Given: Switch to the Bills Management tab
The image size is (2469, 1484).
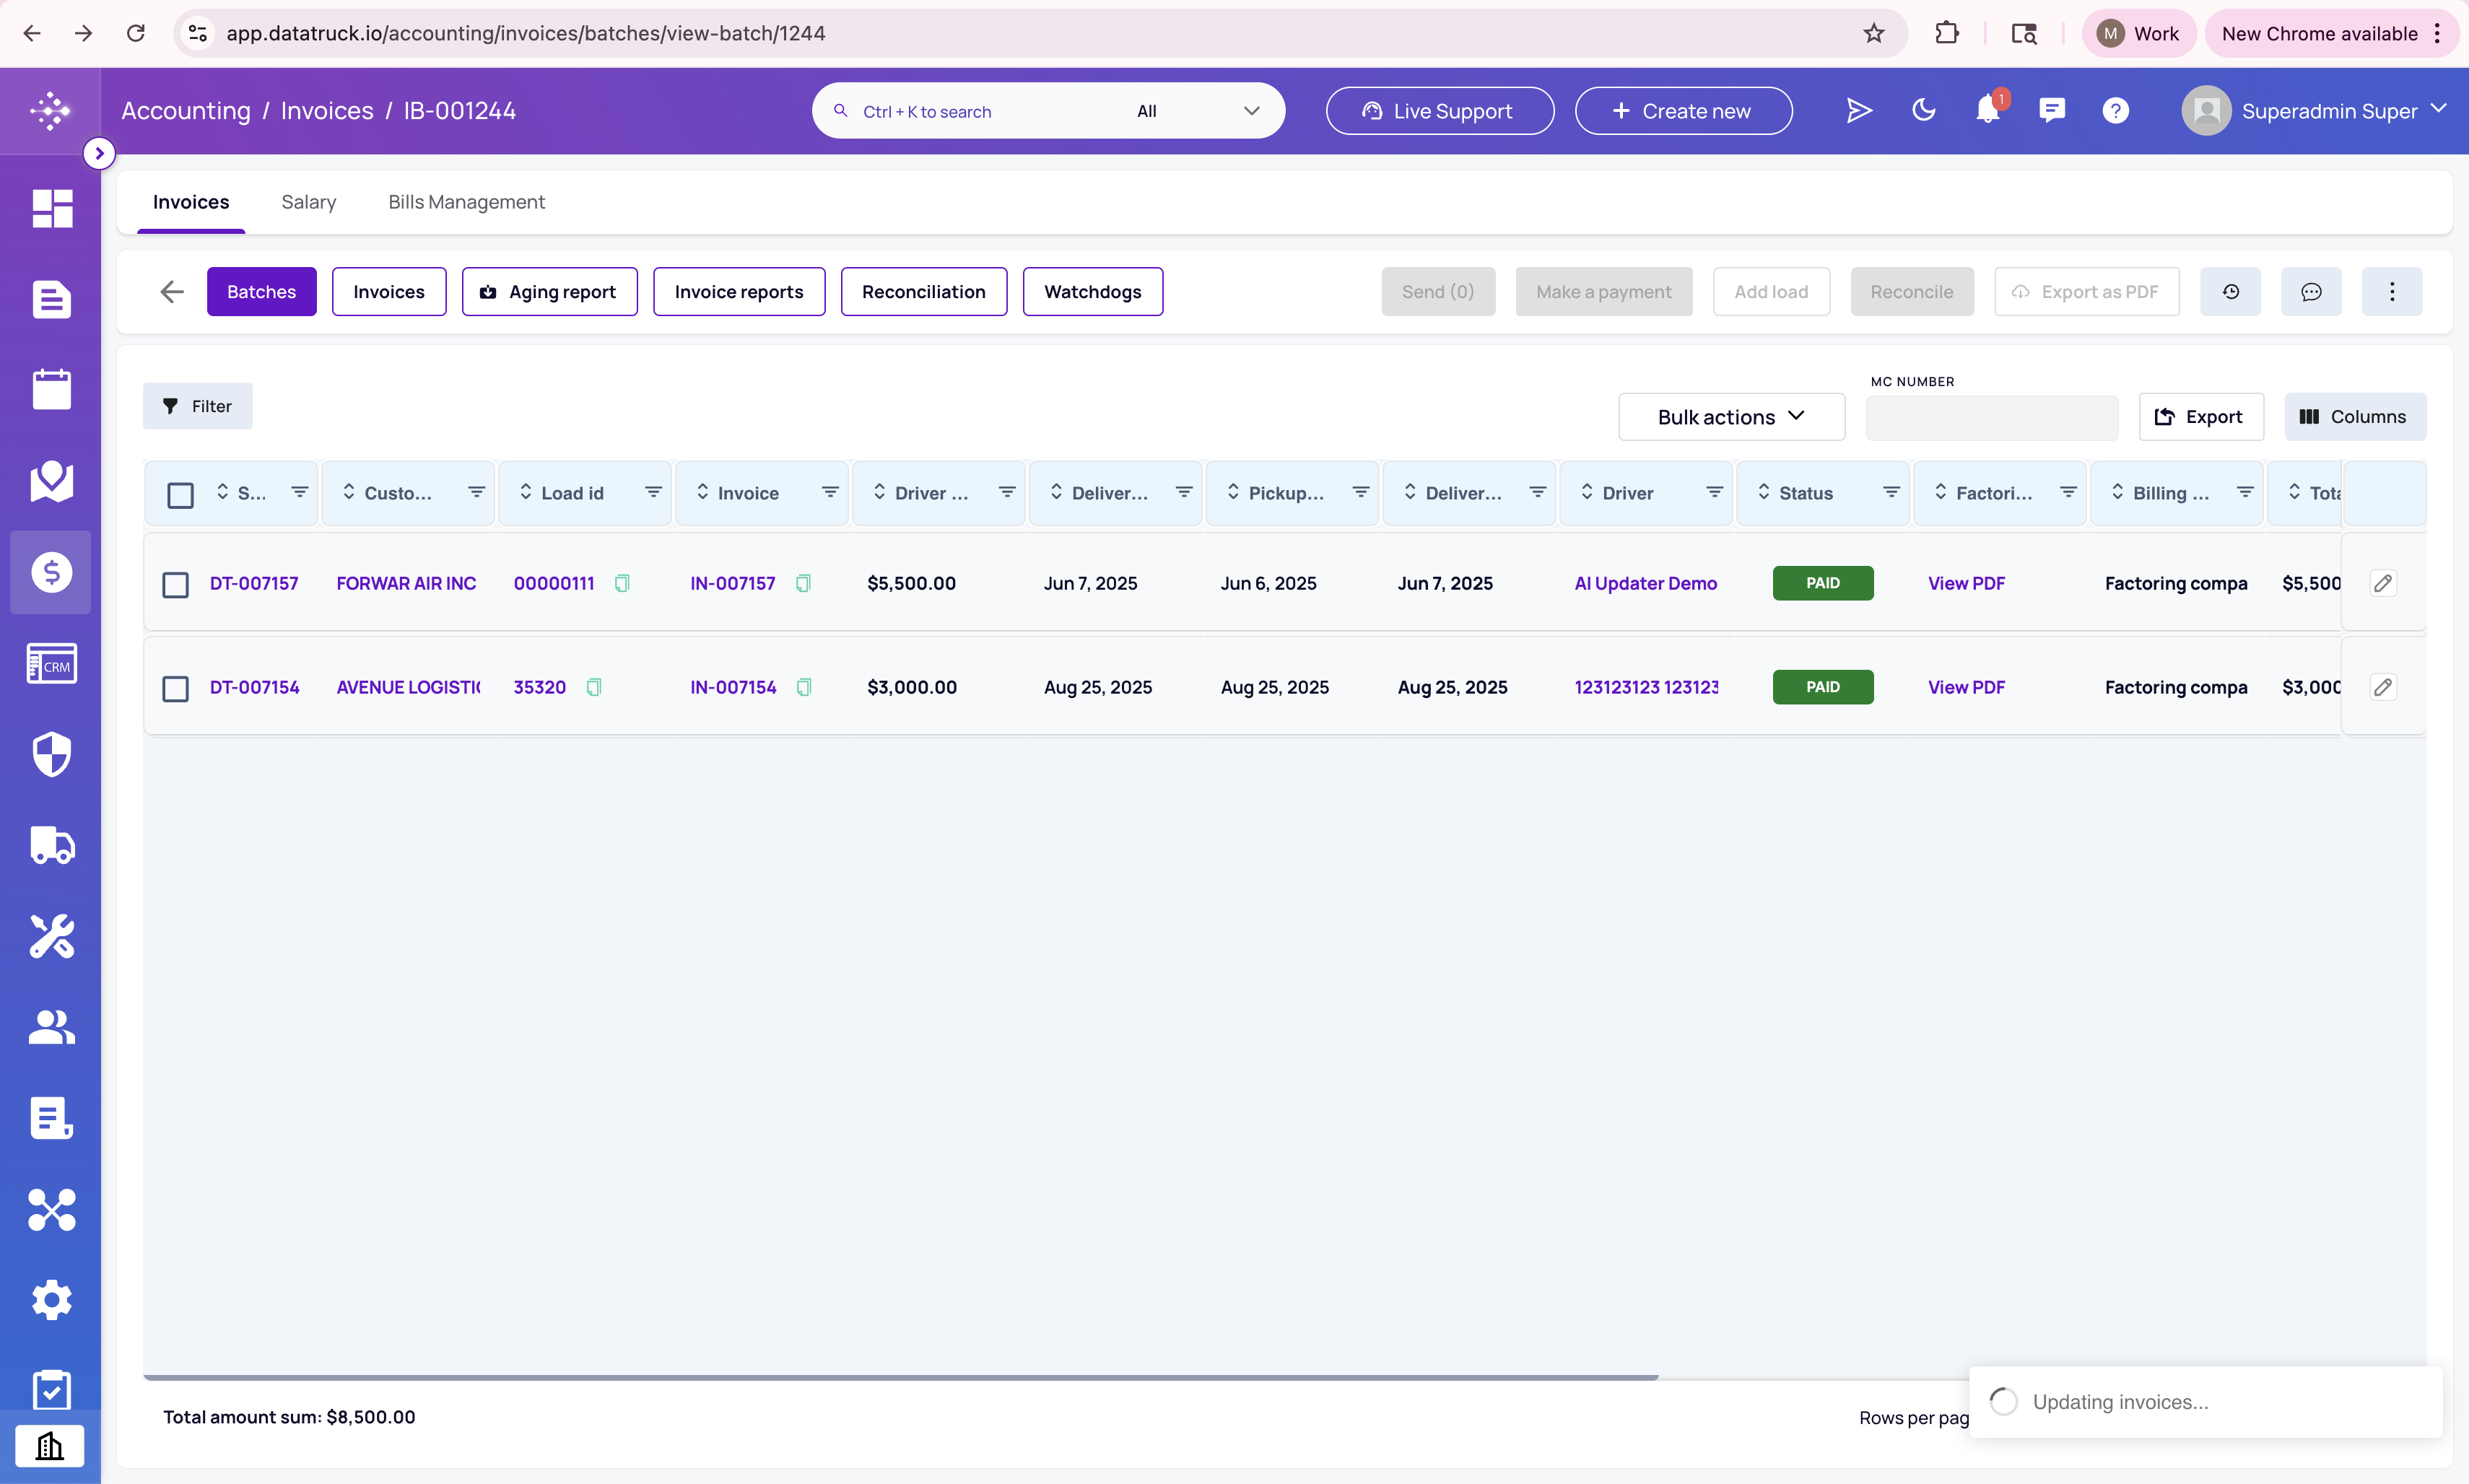Looking at the screenshot, I should point(466,202).
